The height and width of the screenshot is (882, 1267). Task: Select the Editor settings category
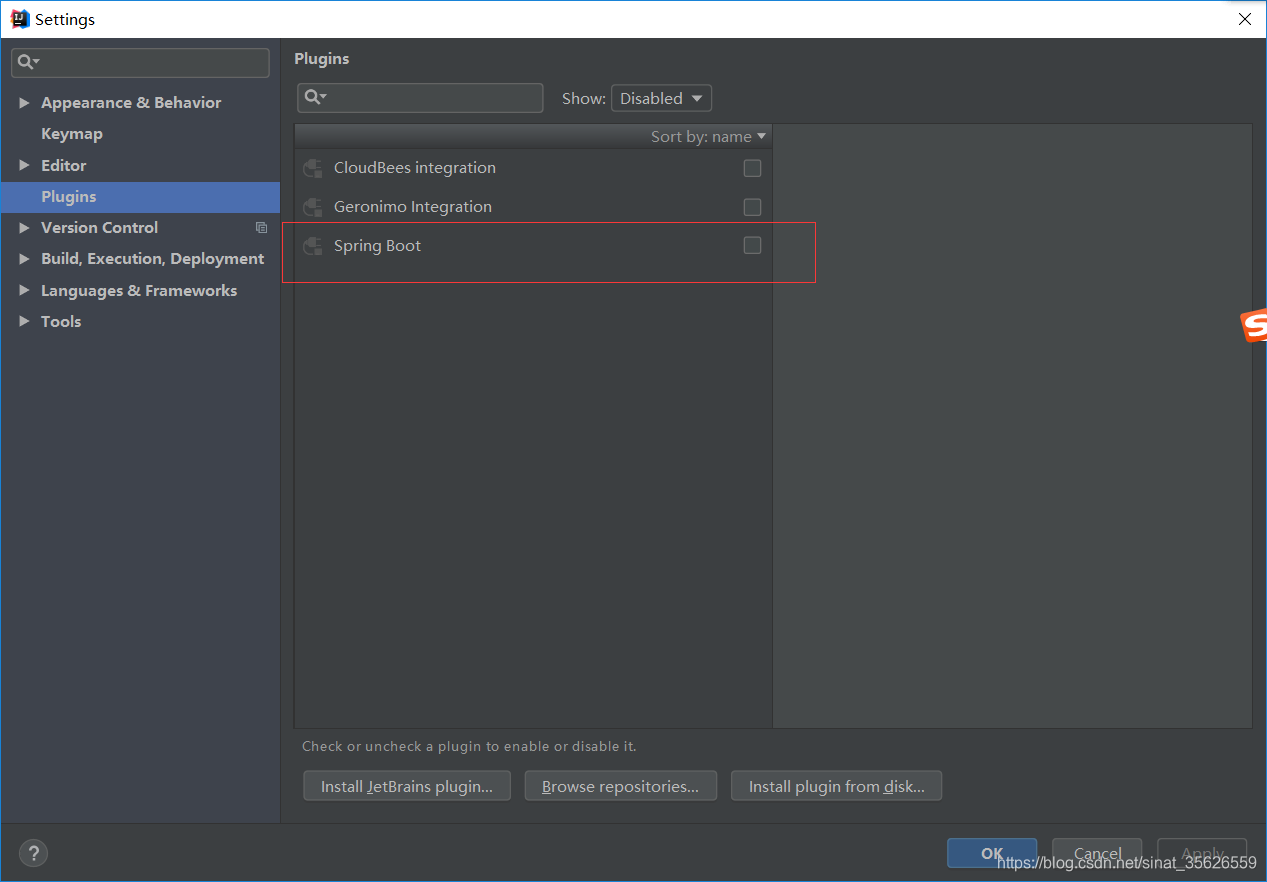click(x=63, y=165)
